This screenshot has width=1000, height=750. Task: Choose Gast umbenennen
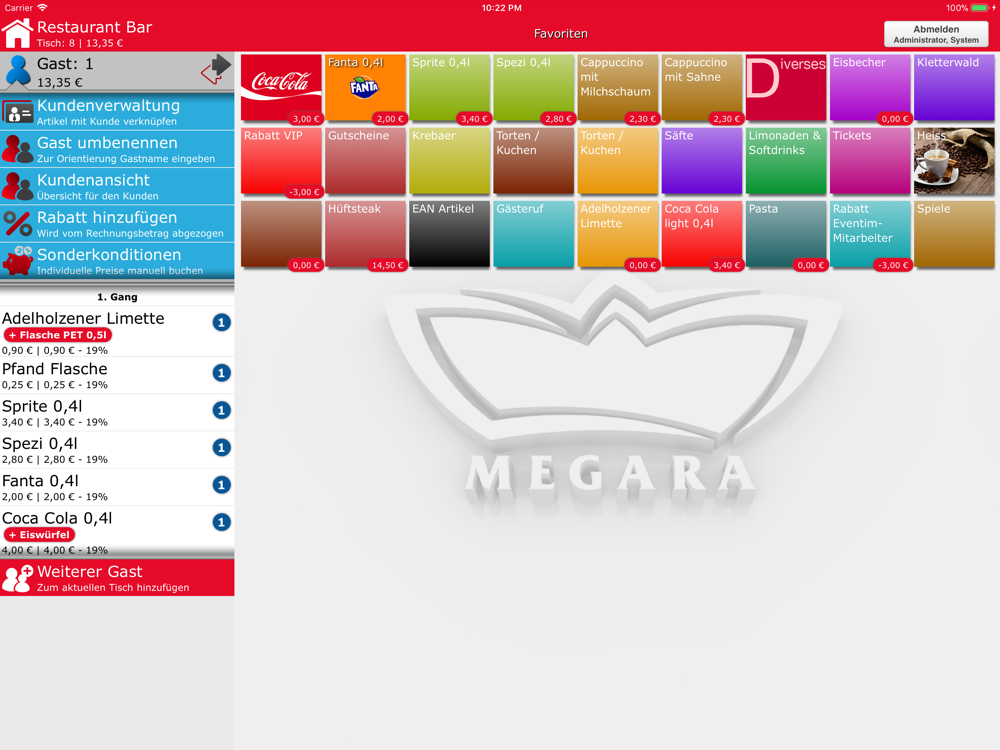(117, 149)
